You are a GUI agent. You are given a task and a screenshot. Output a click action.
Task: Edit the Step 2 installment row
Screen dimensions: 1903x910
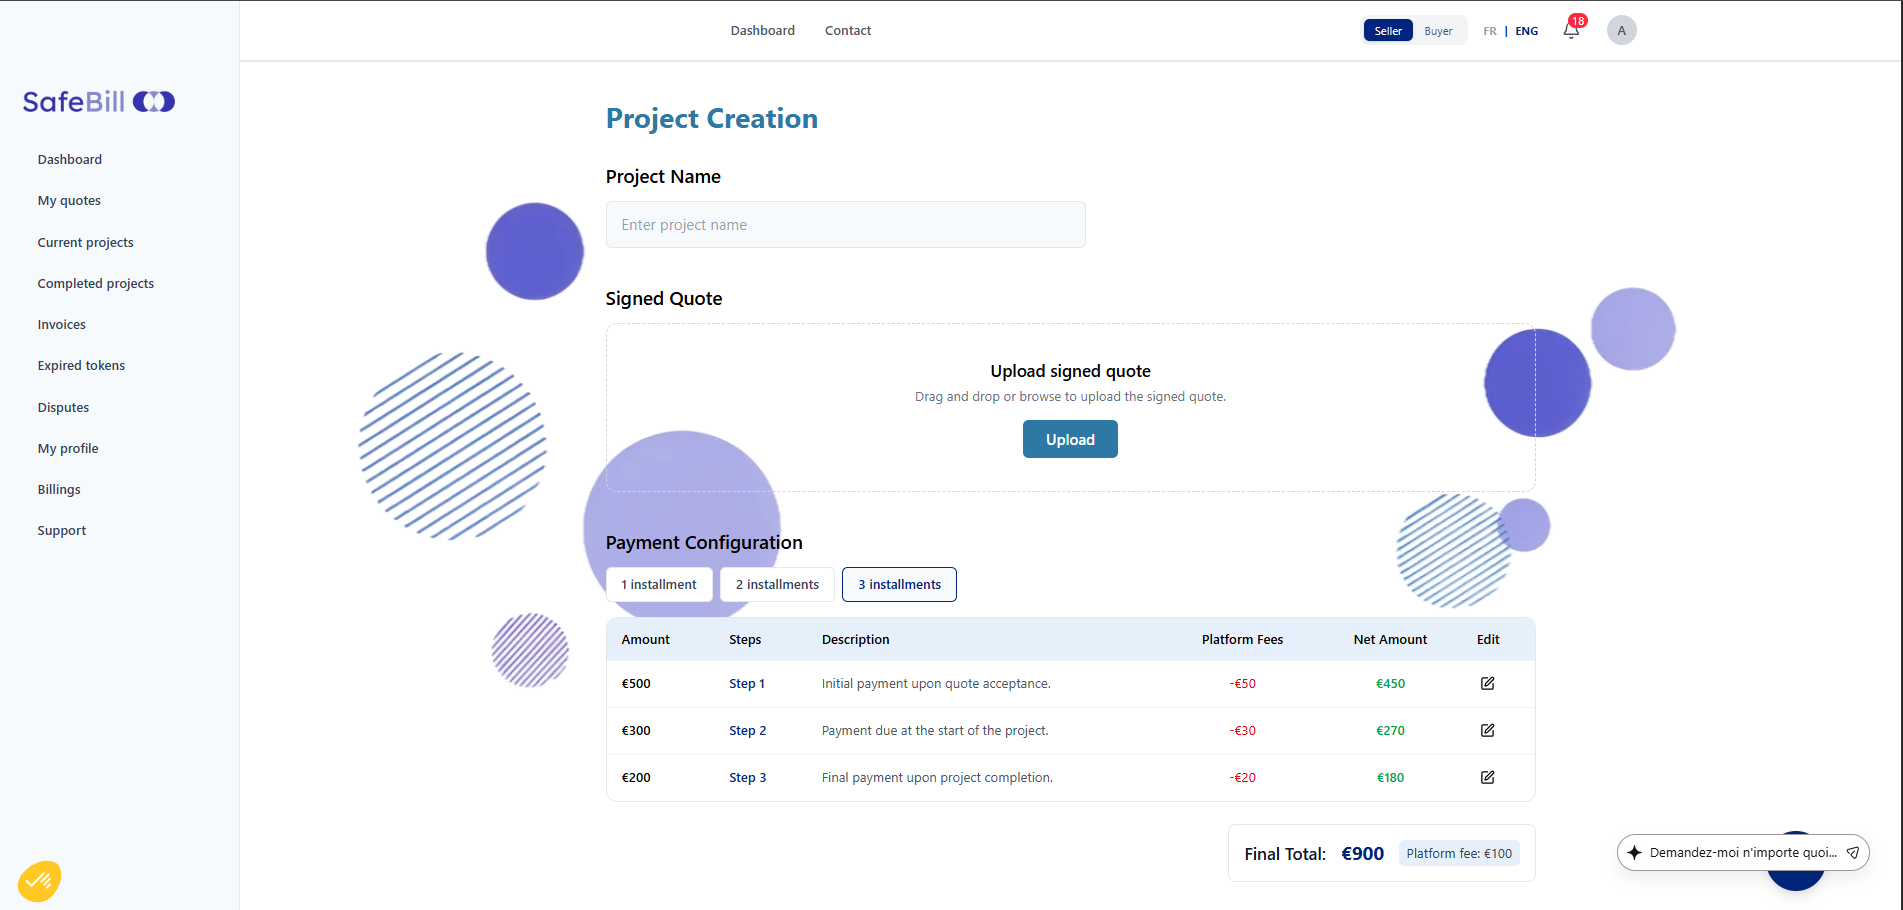[x=1487, y=730]
